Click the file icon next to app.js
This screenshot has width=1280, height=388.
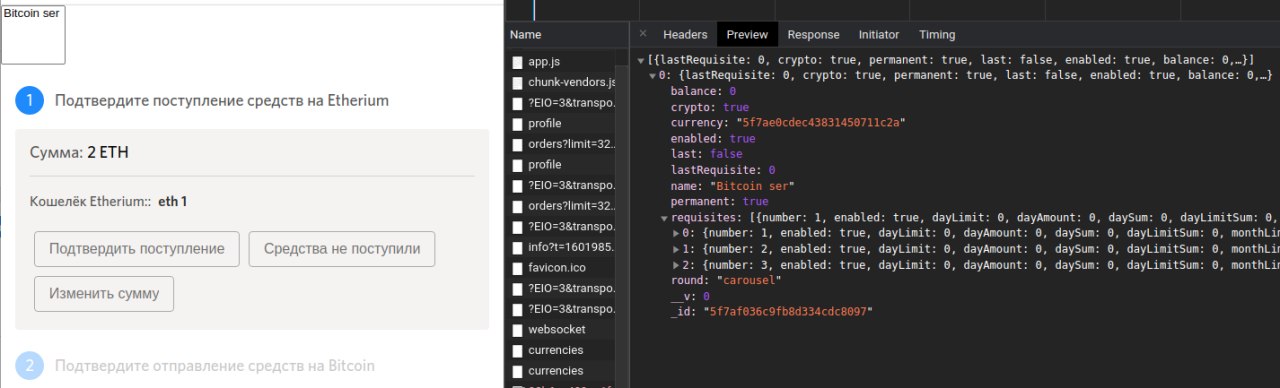[517, 62]
